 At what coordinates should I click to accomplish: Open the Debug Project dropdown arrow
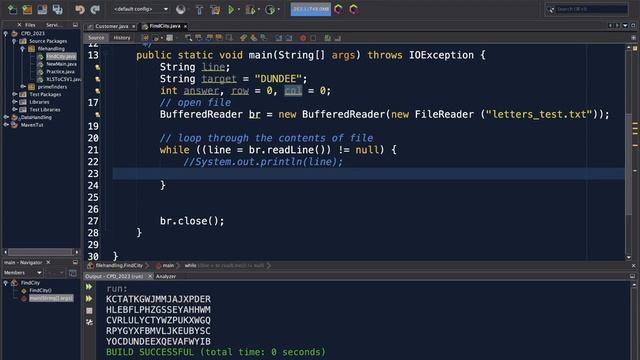pos(259,9)
